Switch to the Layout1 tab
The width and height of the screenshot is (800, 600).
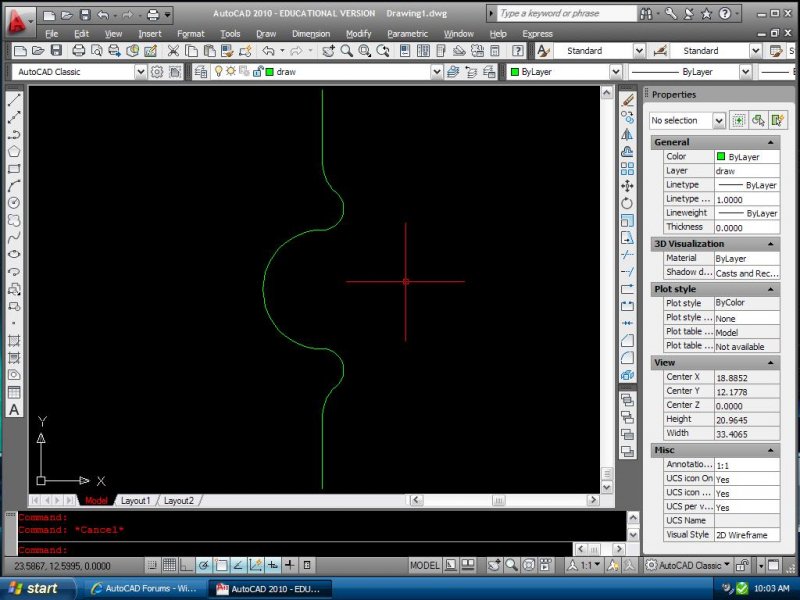[x=135, y=500]
